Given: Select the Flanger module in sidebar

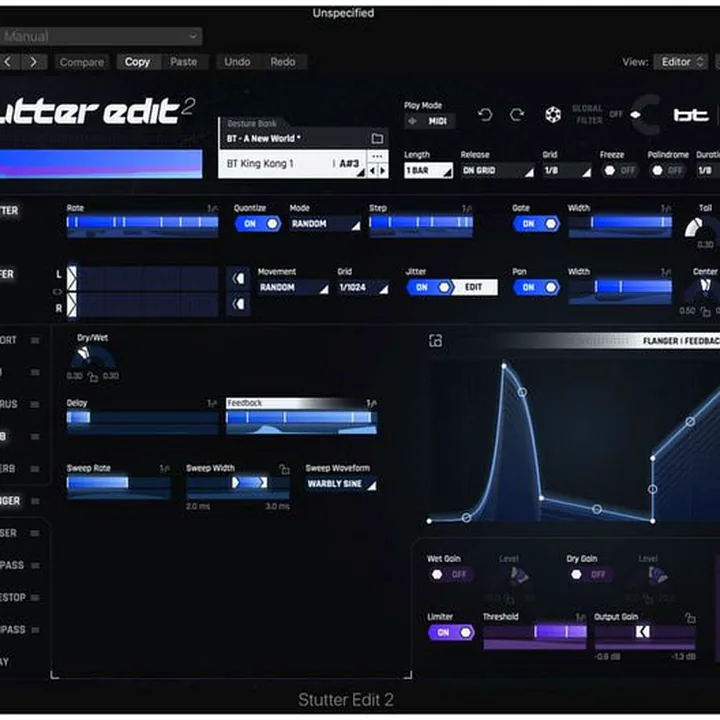Looking at the screenshot, I should click(10, 501).
